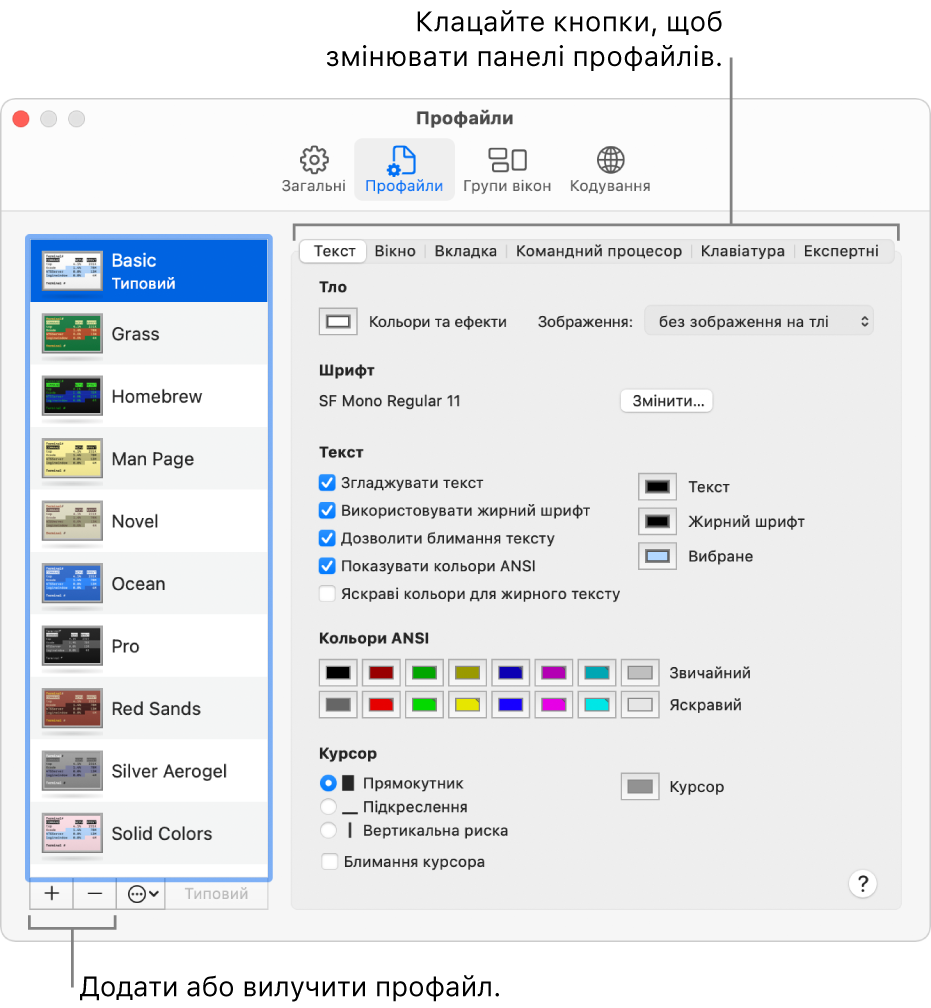
Task: Pick the bright blue ANSI color
Action: pyautogui.click(x=511, y=705)
